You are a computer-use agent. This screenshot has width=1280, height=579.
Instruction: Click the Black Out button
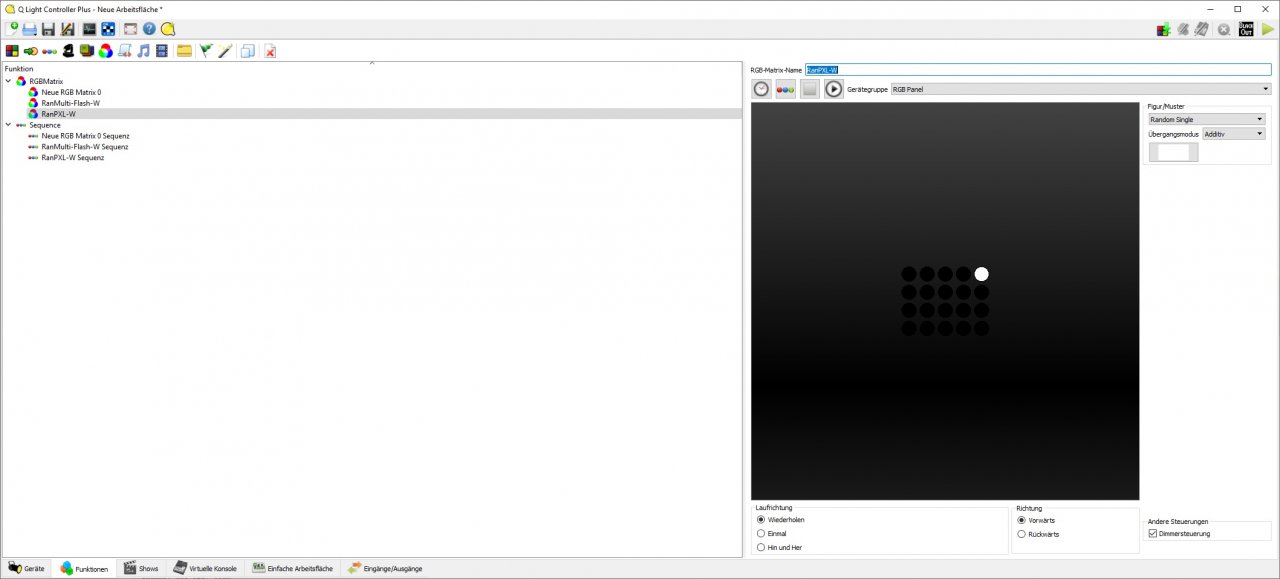point(1246,29)
